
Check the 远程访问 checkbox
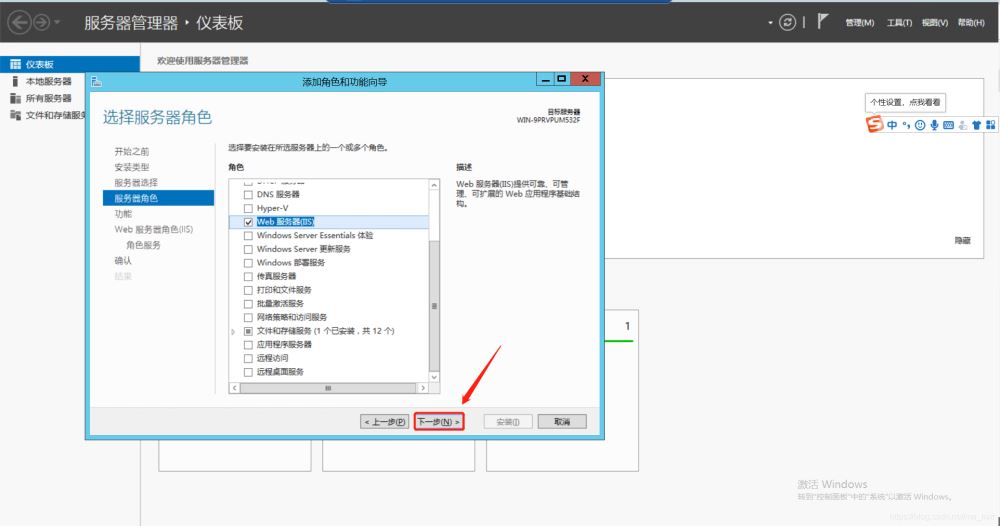coord(248,358)
